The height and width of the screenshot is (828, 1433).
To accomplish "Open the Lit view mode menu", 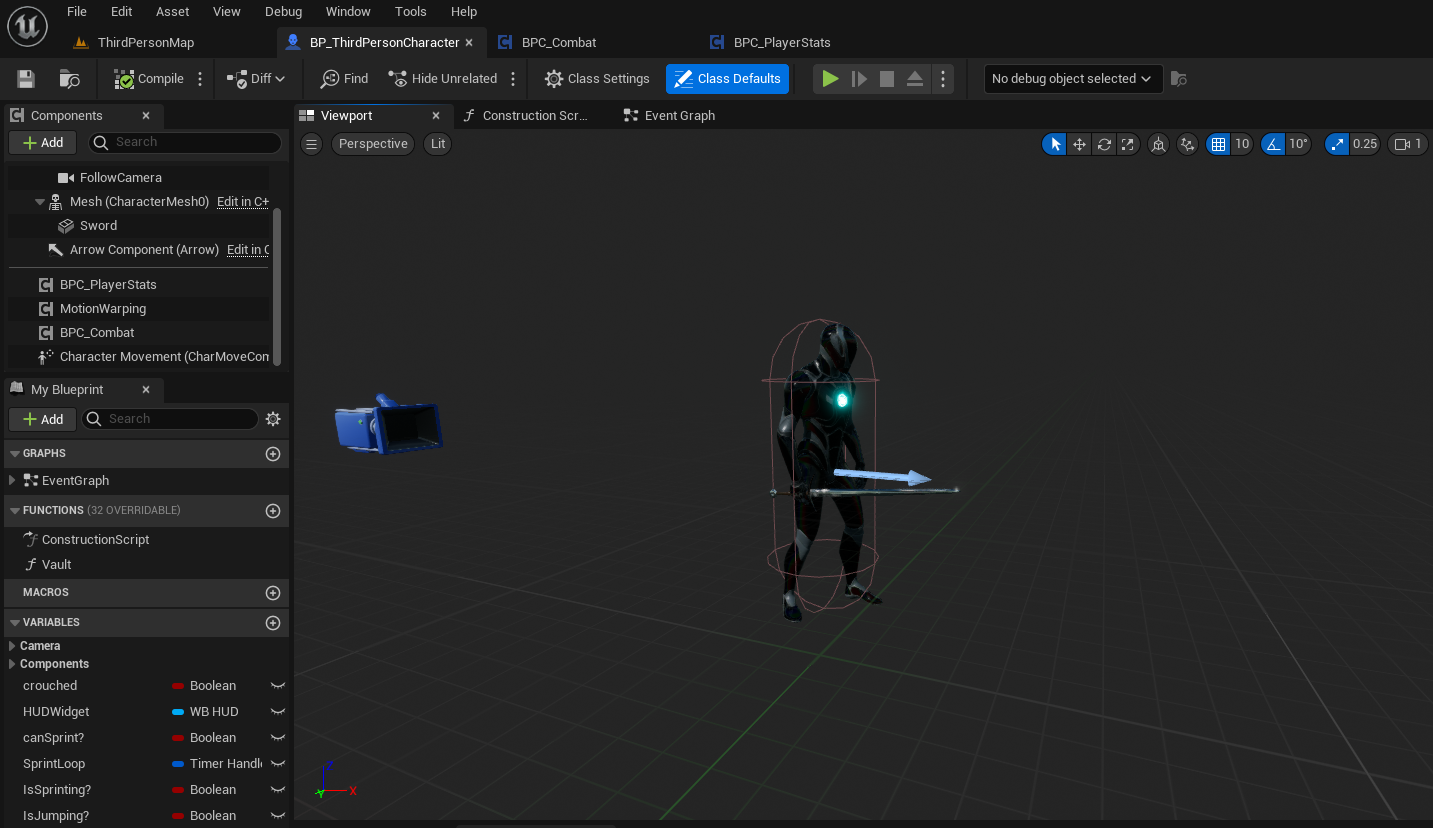I will click(x=438, y=144).
